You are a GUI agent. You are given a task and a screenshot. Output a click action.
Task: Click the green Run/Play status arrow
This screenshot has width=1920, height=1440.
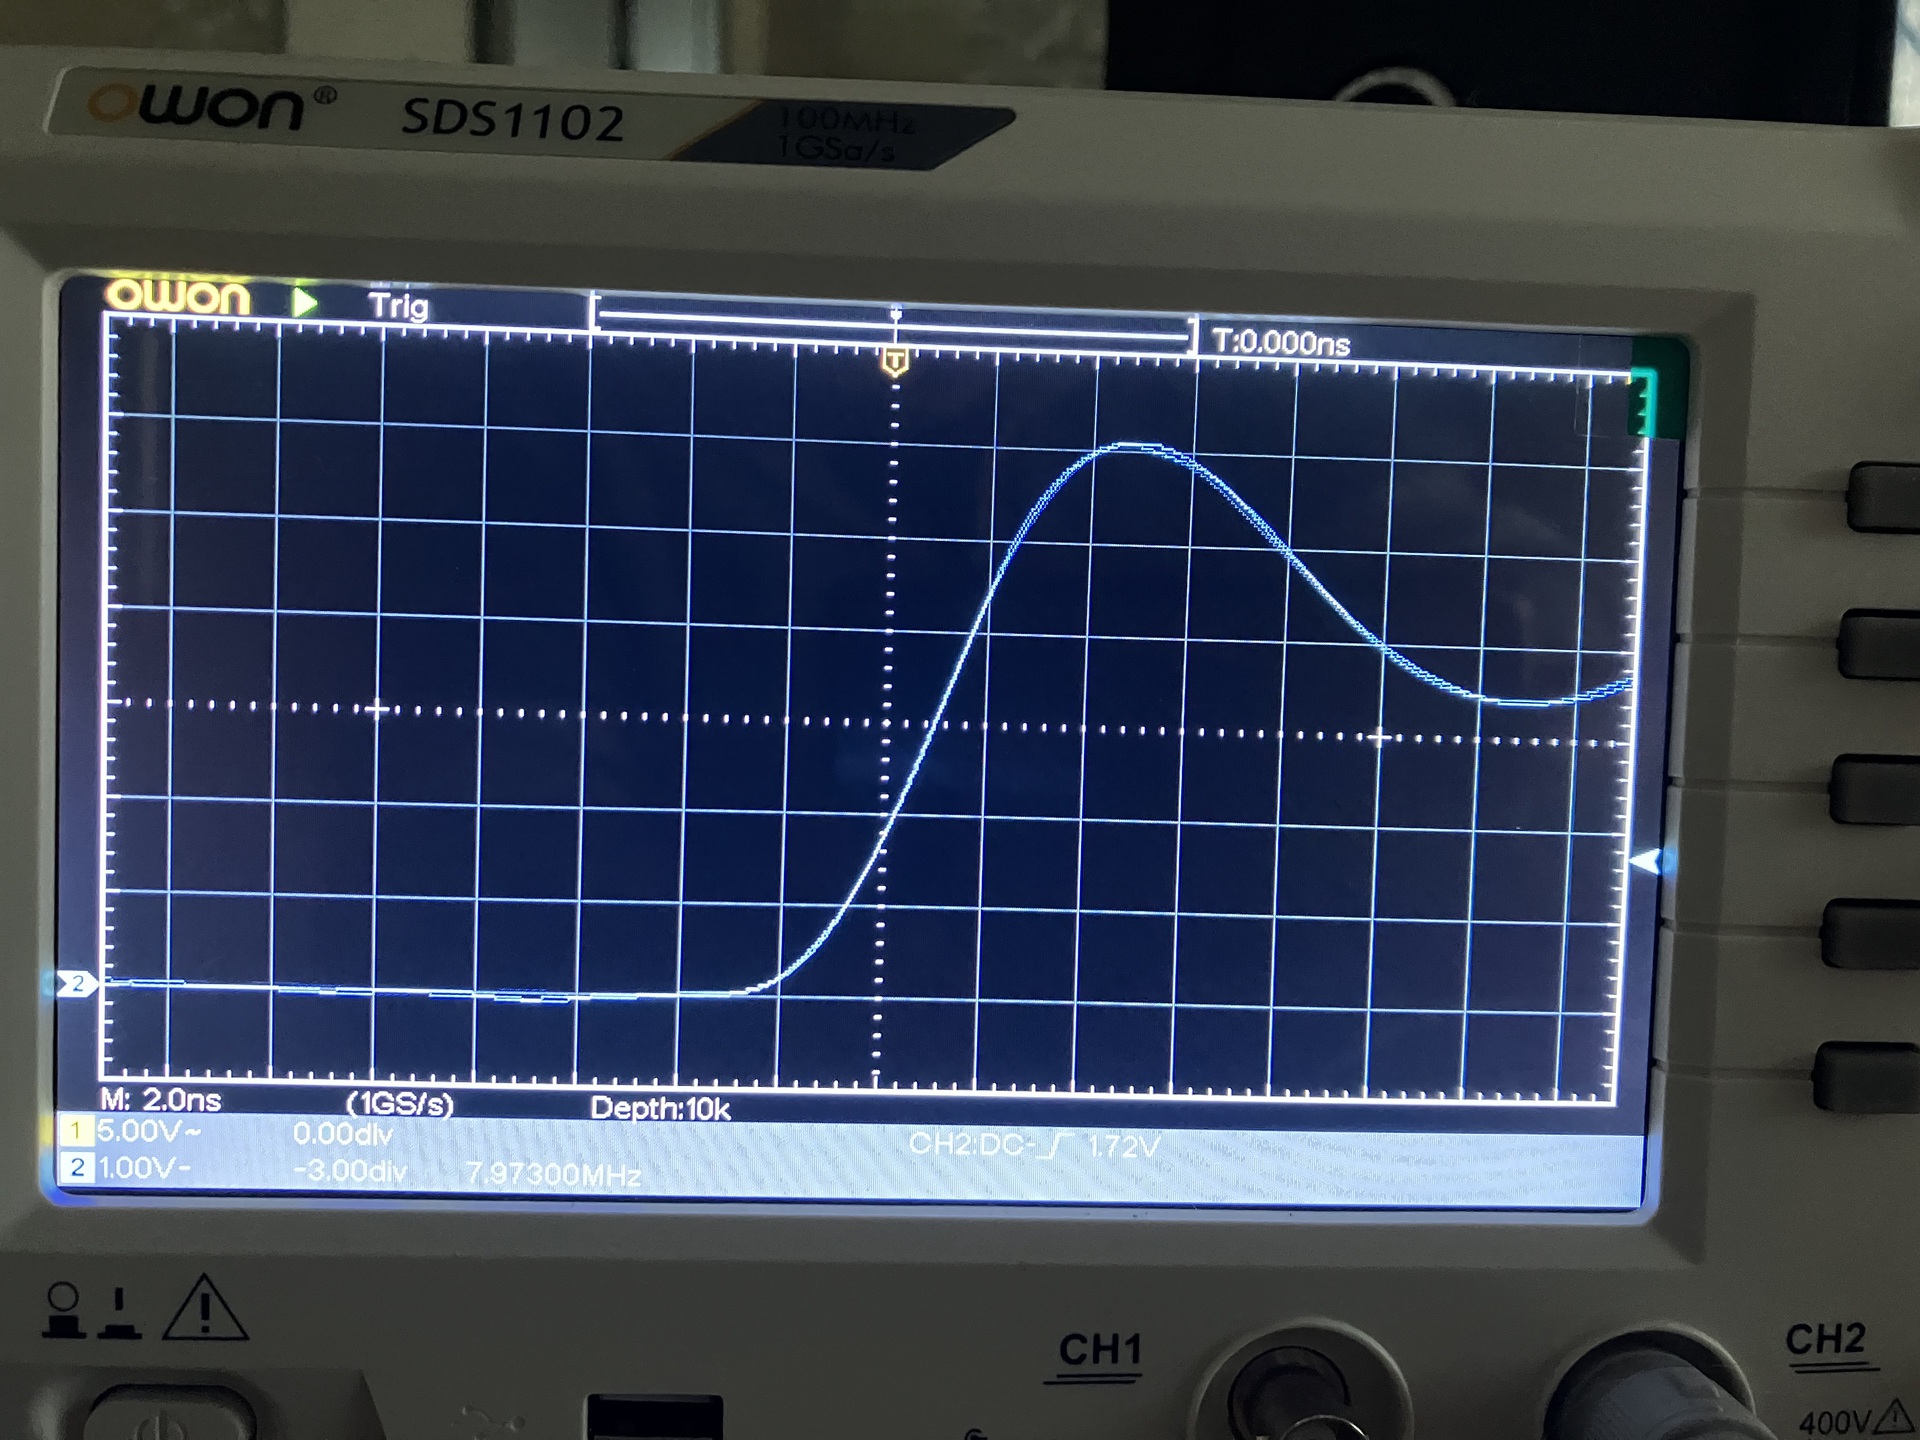[x=304, y=302]
